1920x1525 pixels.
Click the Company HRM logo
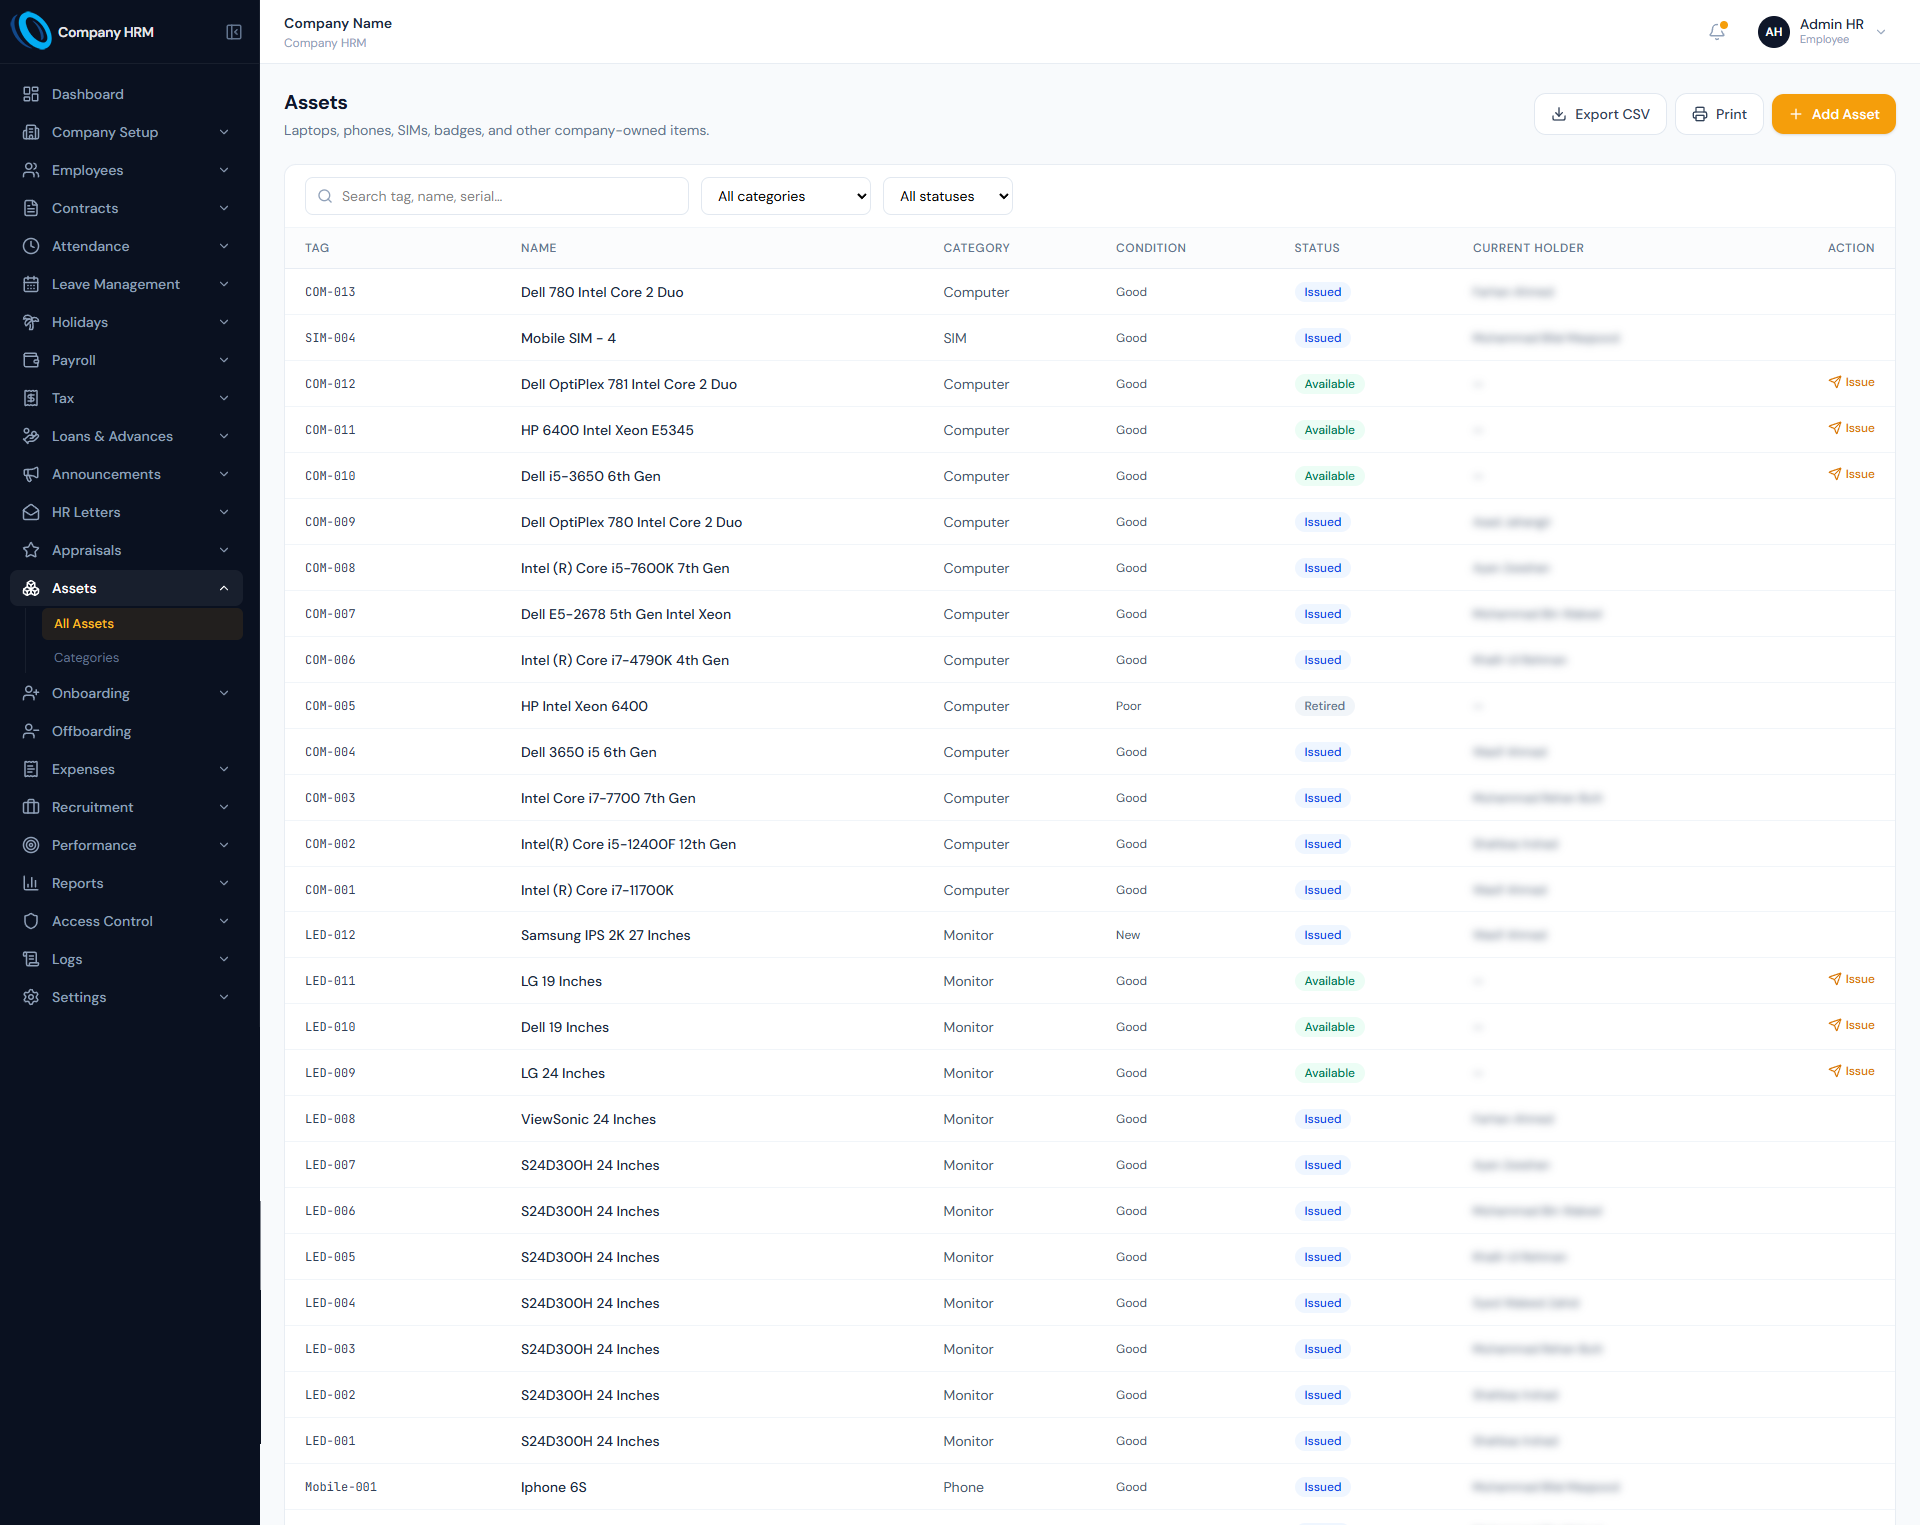tap(32, 31)
